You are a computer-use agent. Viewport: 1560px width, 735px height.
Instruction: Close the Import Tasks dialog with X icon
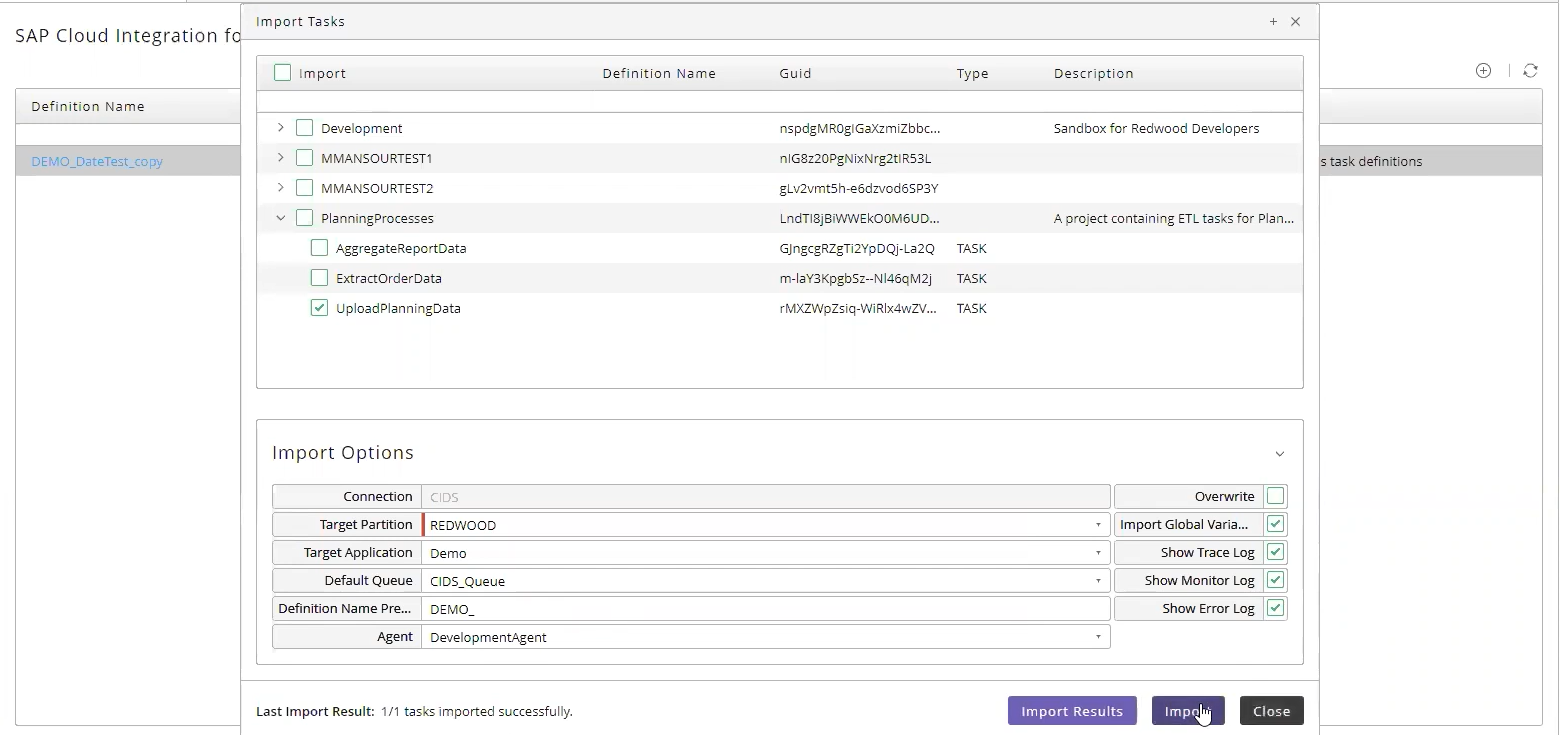1295,21
